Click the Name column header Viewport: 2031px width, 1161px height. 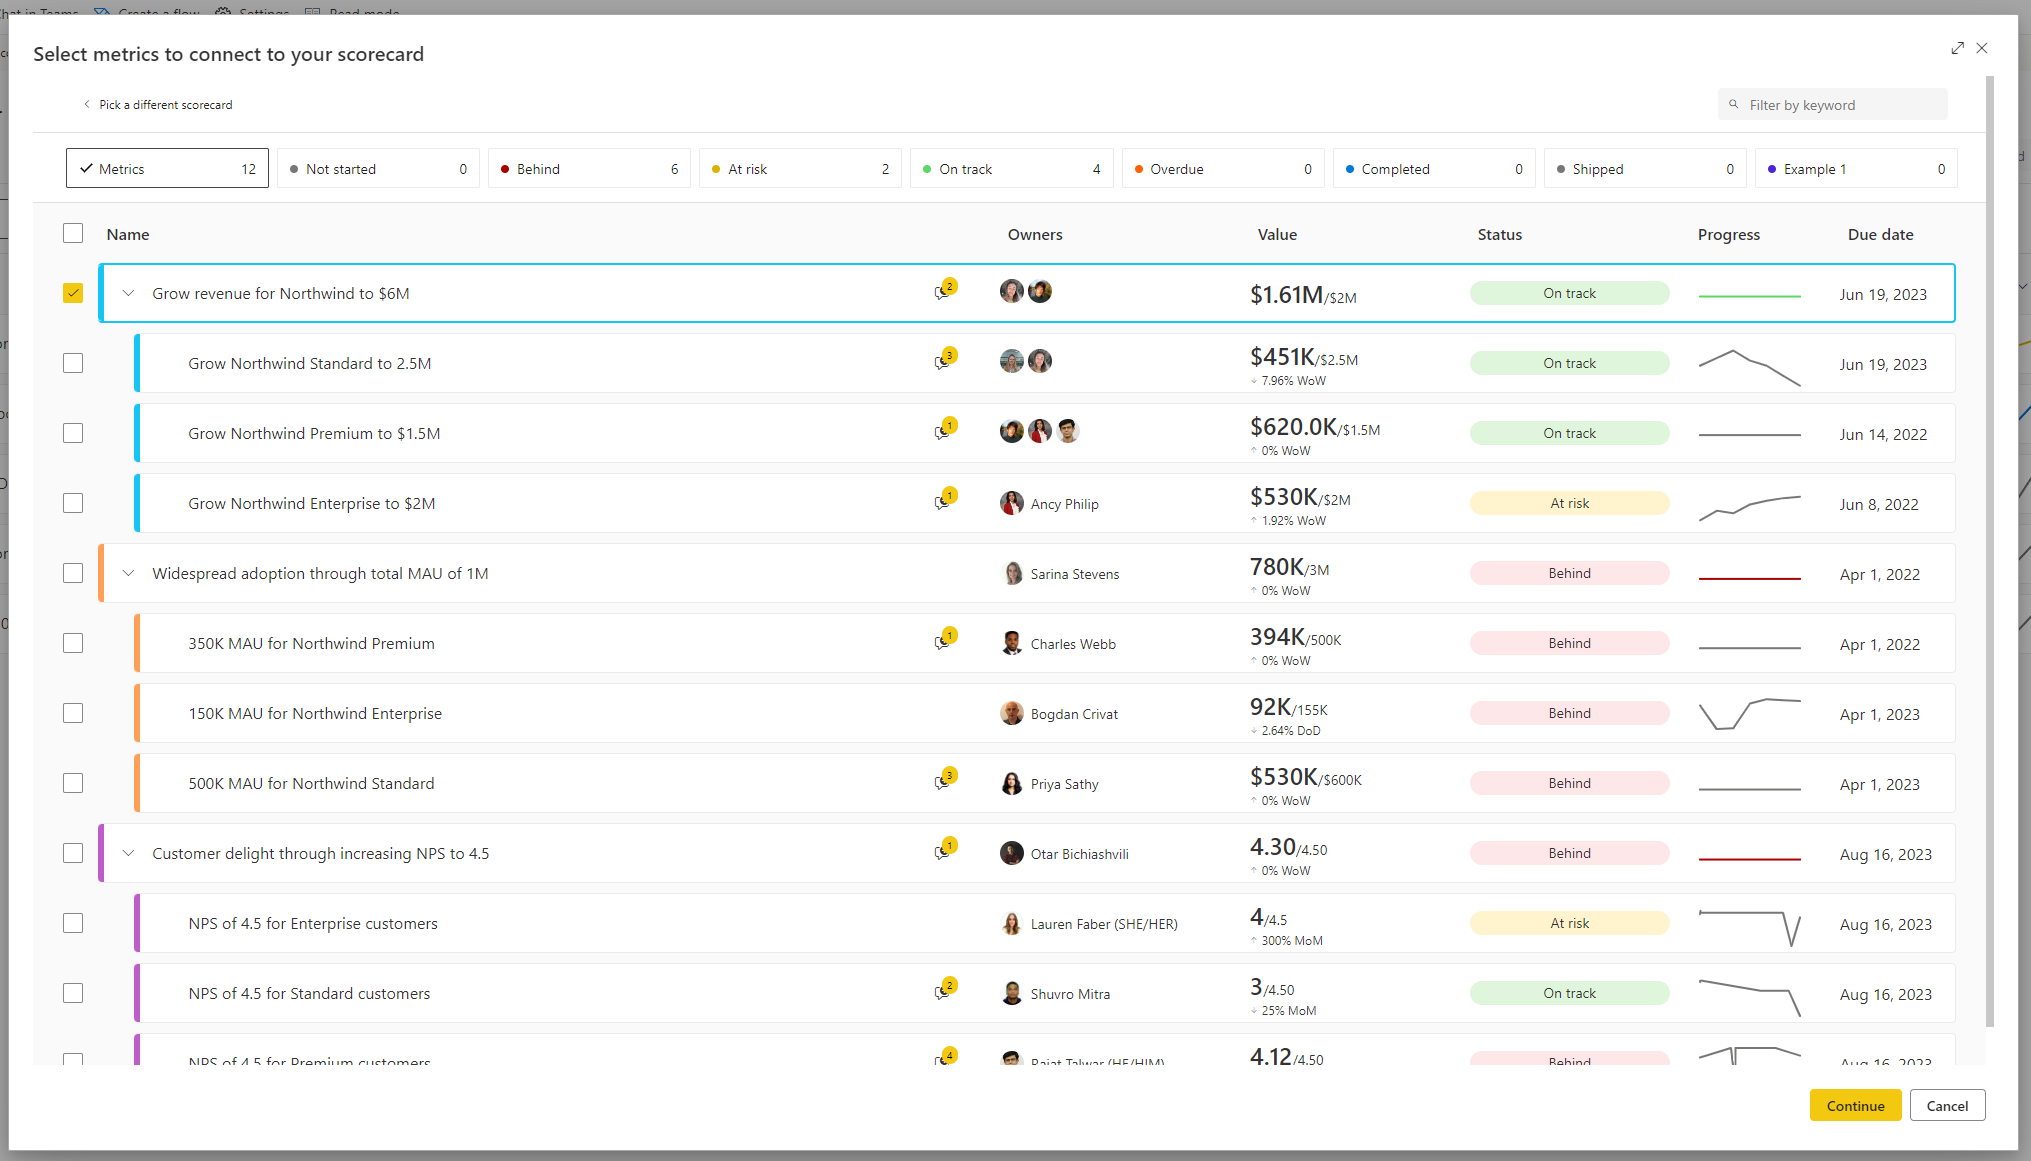128,234
